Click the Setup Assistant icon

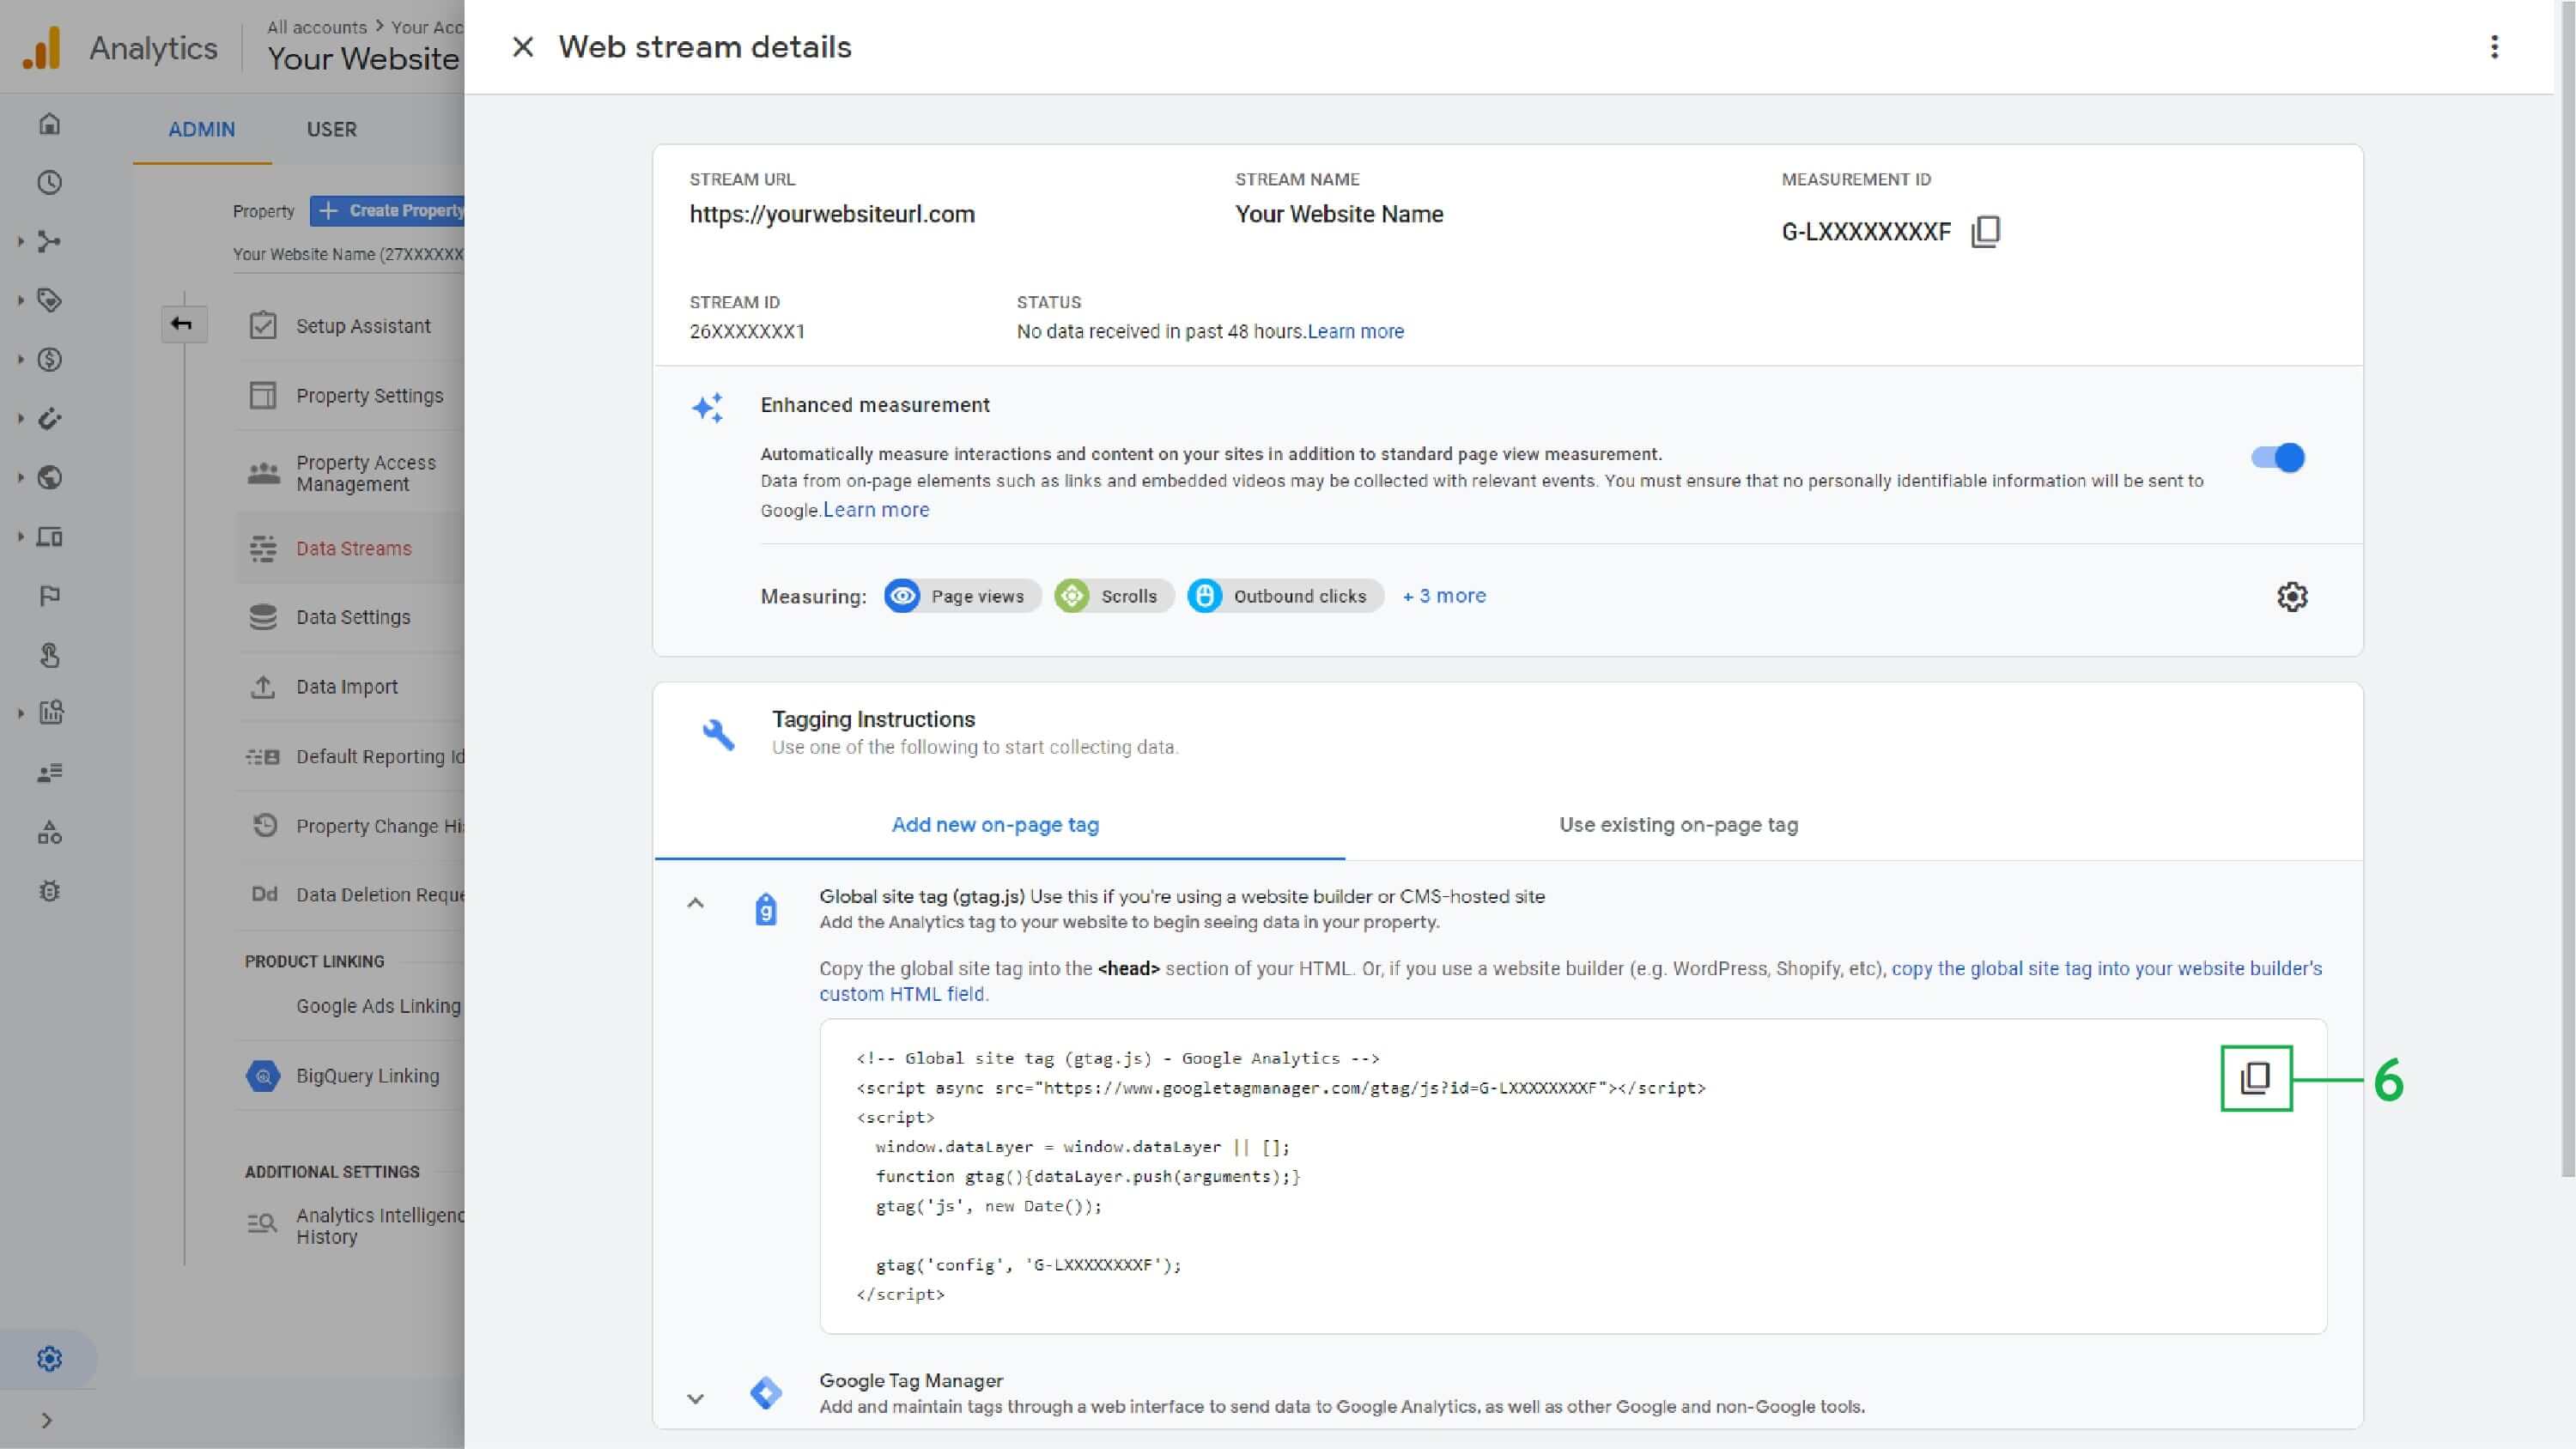[262, 325]
